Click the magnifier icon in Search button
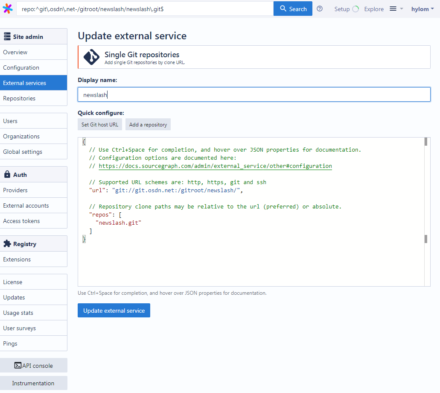440x393 pixels. pos(283,8)
